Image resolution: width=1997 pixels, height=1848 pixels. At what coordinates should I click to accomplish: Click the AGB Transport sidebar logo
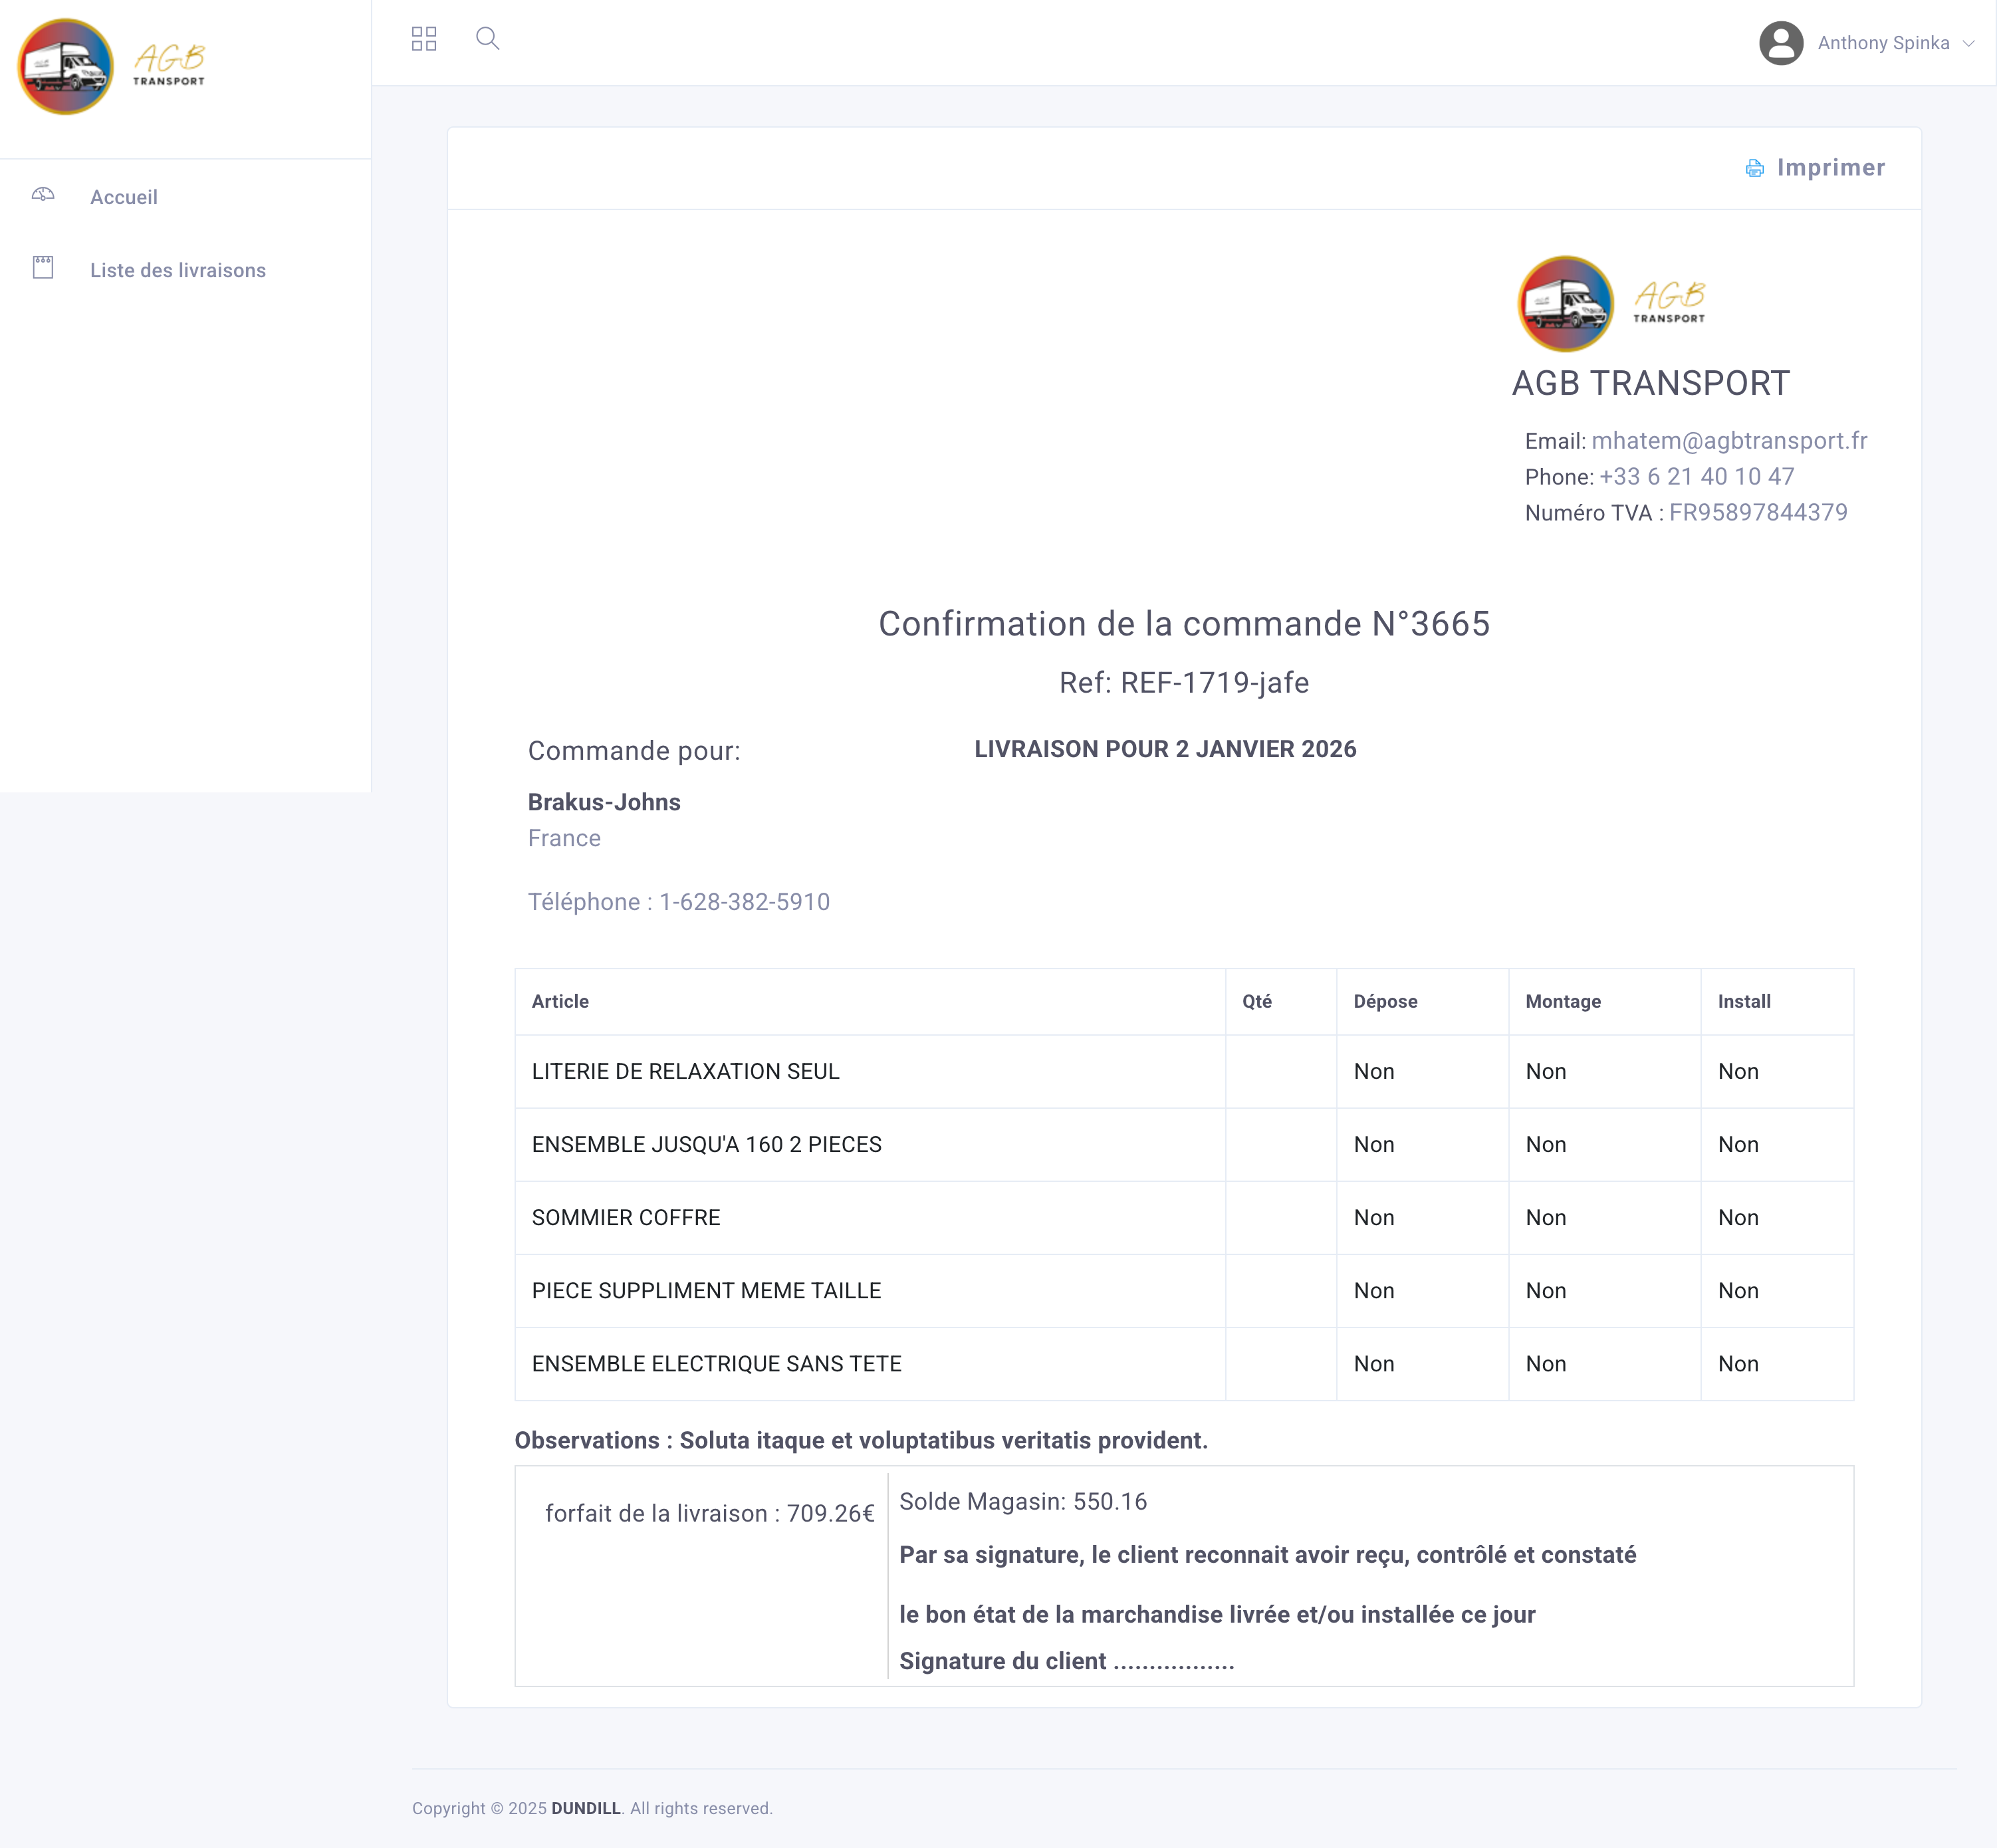(111, 66)
